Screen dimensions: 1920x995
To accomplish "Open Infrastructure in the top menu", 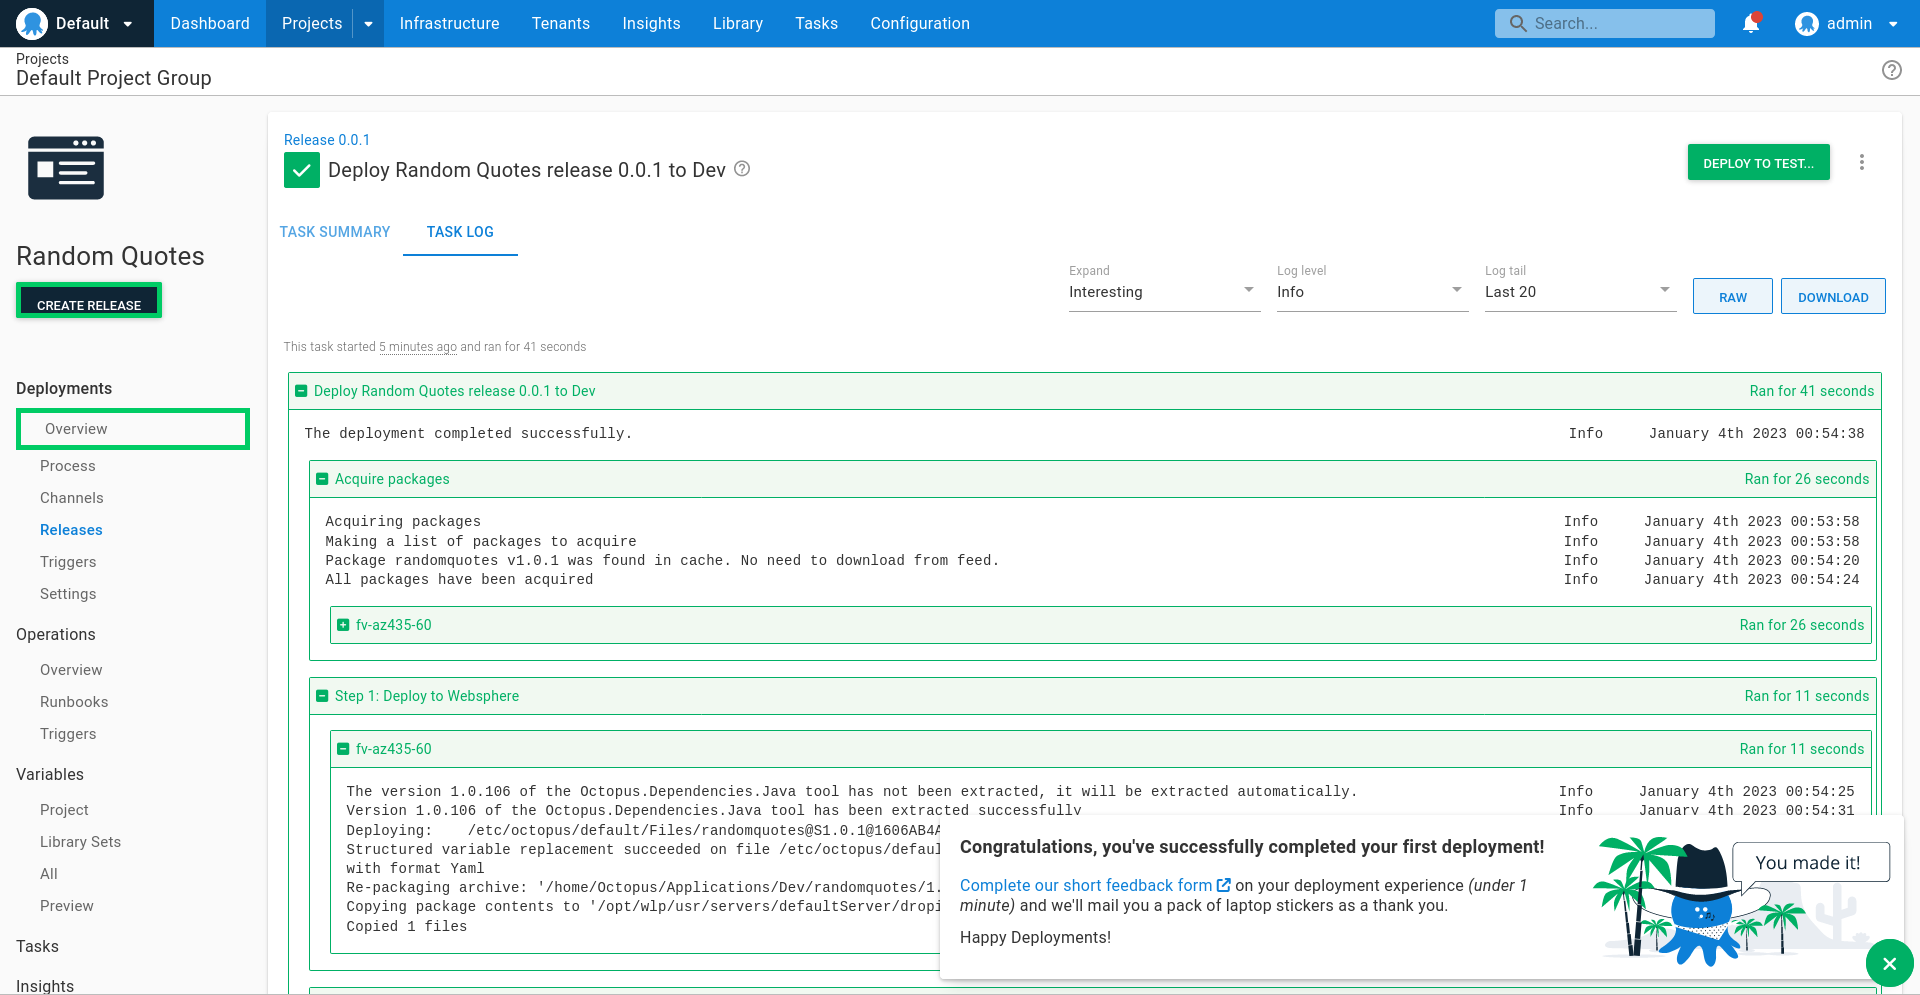I will click(x=449, y=23).
